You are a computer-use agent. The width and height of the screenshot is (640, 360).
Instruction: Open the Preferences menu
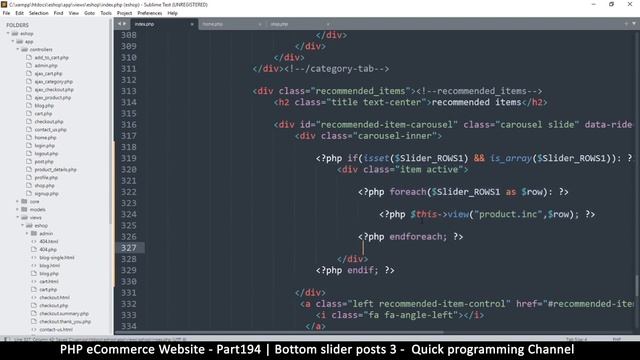click(x=149, y=13)
